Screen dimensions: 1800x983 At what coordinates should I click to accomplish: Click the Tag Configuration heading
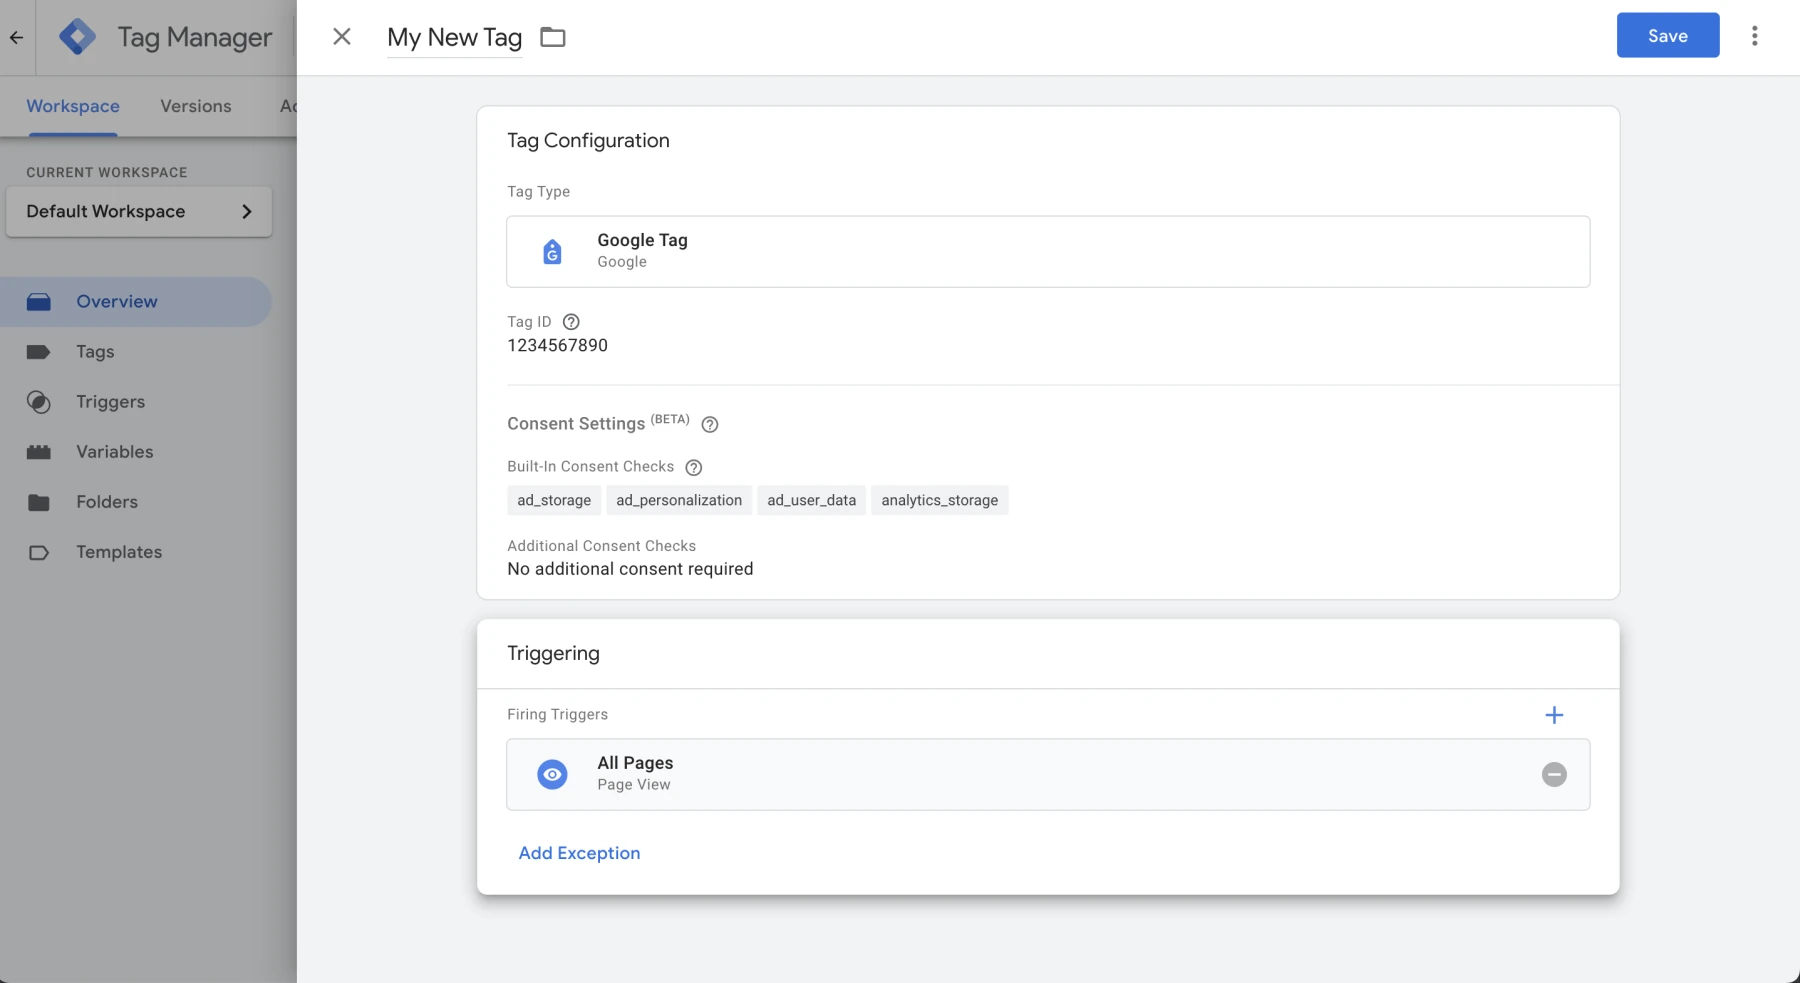588,140
